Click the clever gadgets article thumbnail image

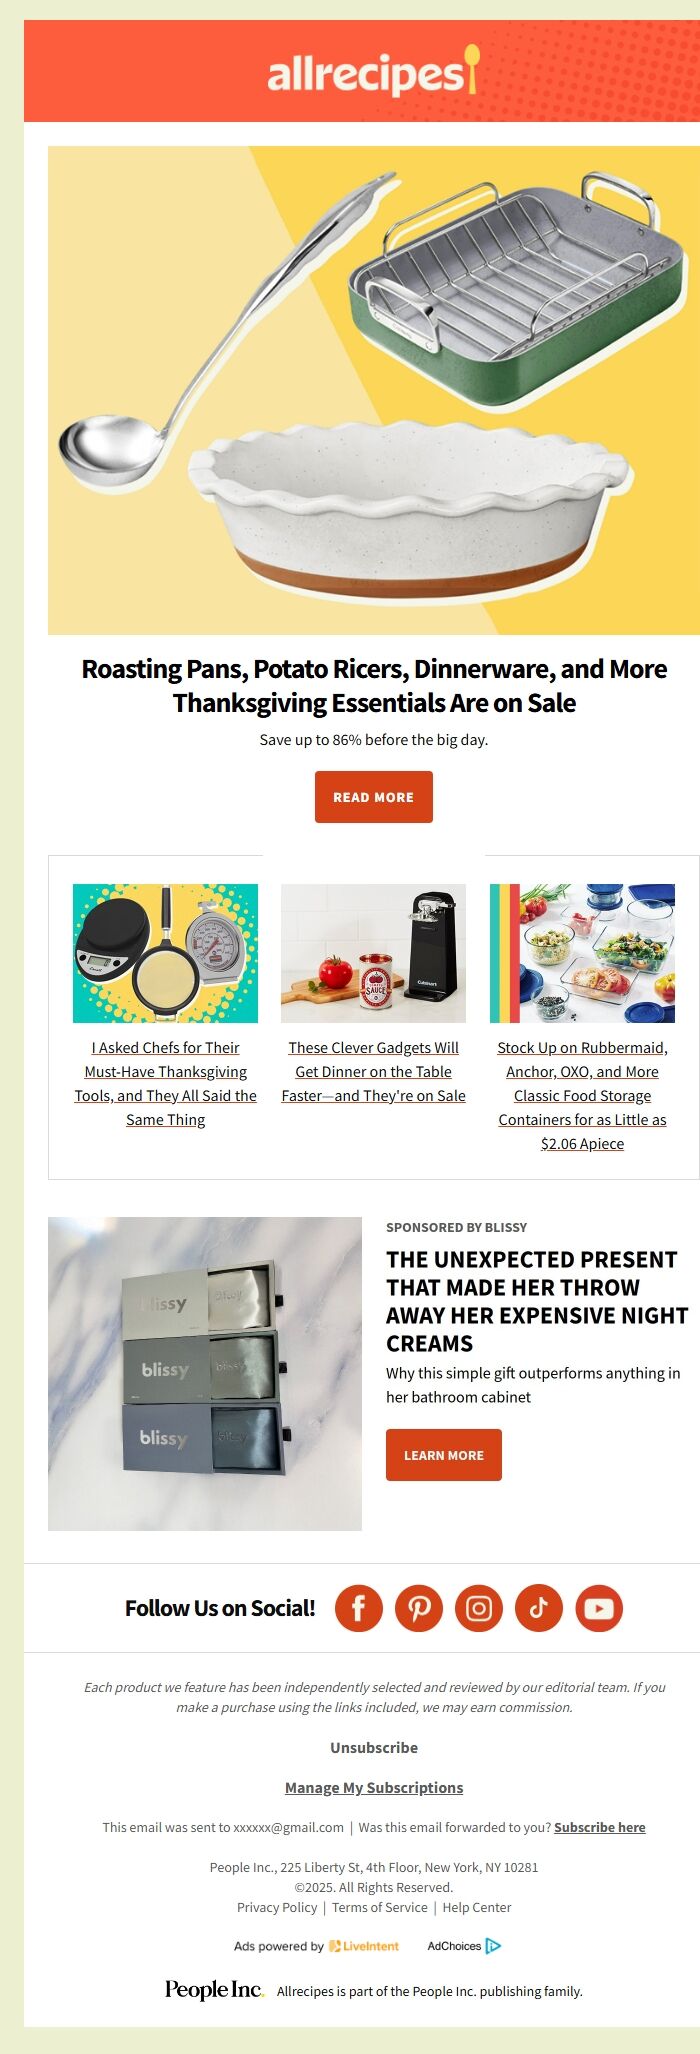374,953
